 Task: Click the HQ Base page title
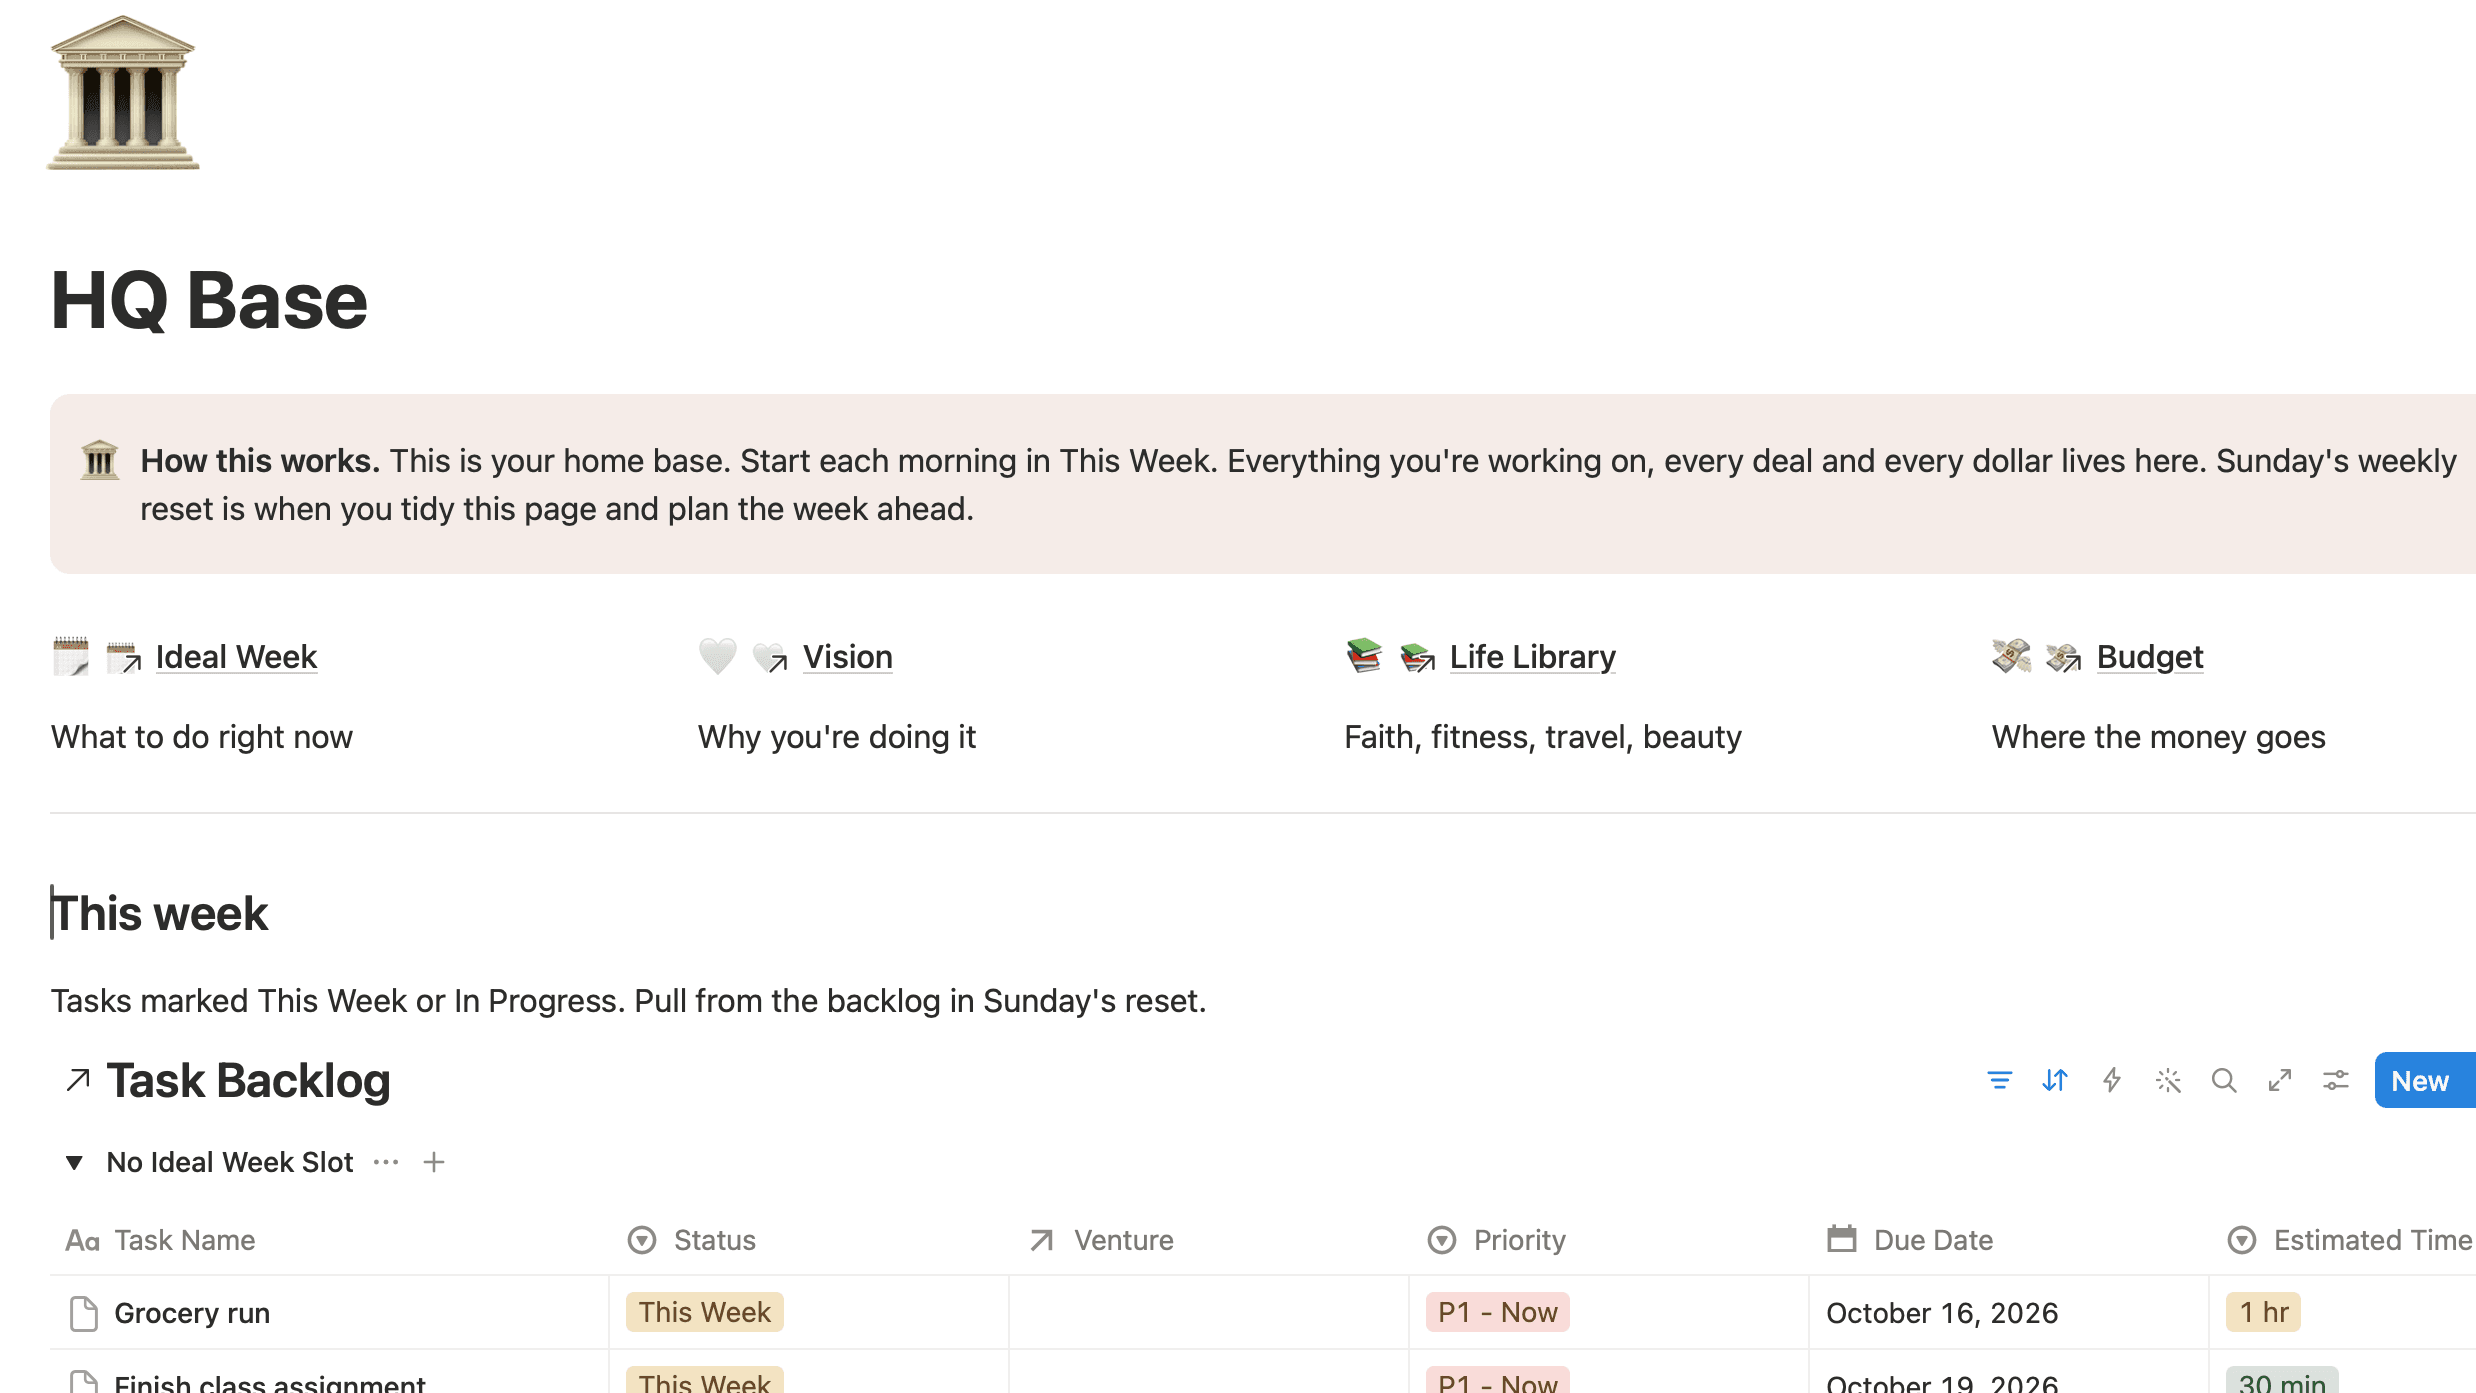click(209, 300)
